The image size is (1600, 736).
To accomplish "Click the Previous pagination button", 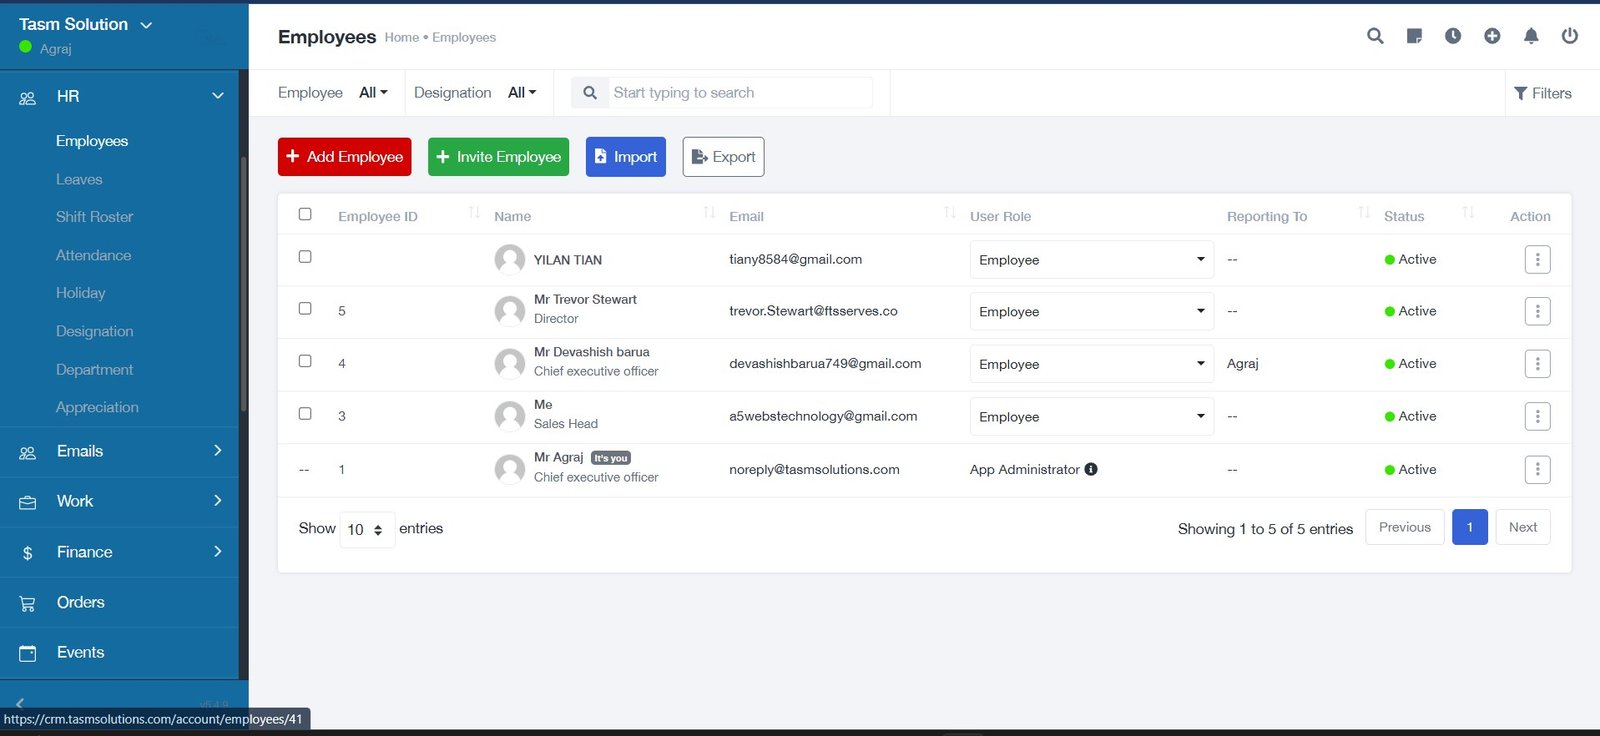I will pos(1404,528).
